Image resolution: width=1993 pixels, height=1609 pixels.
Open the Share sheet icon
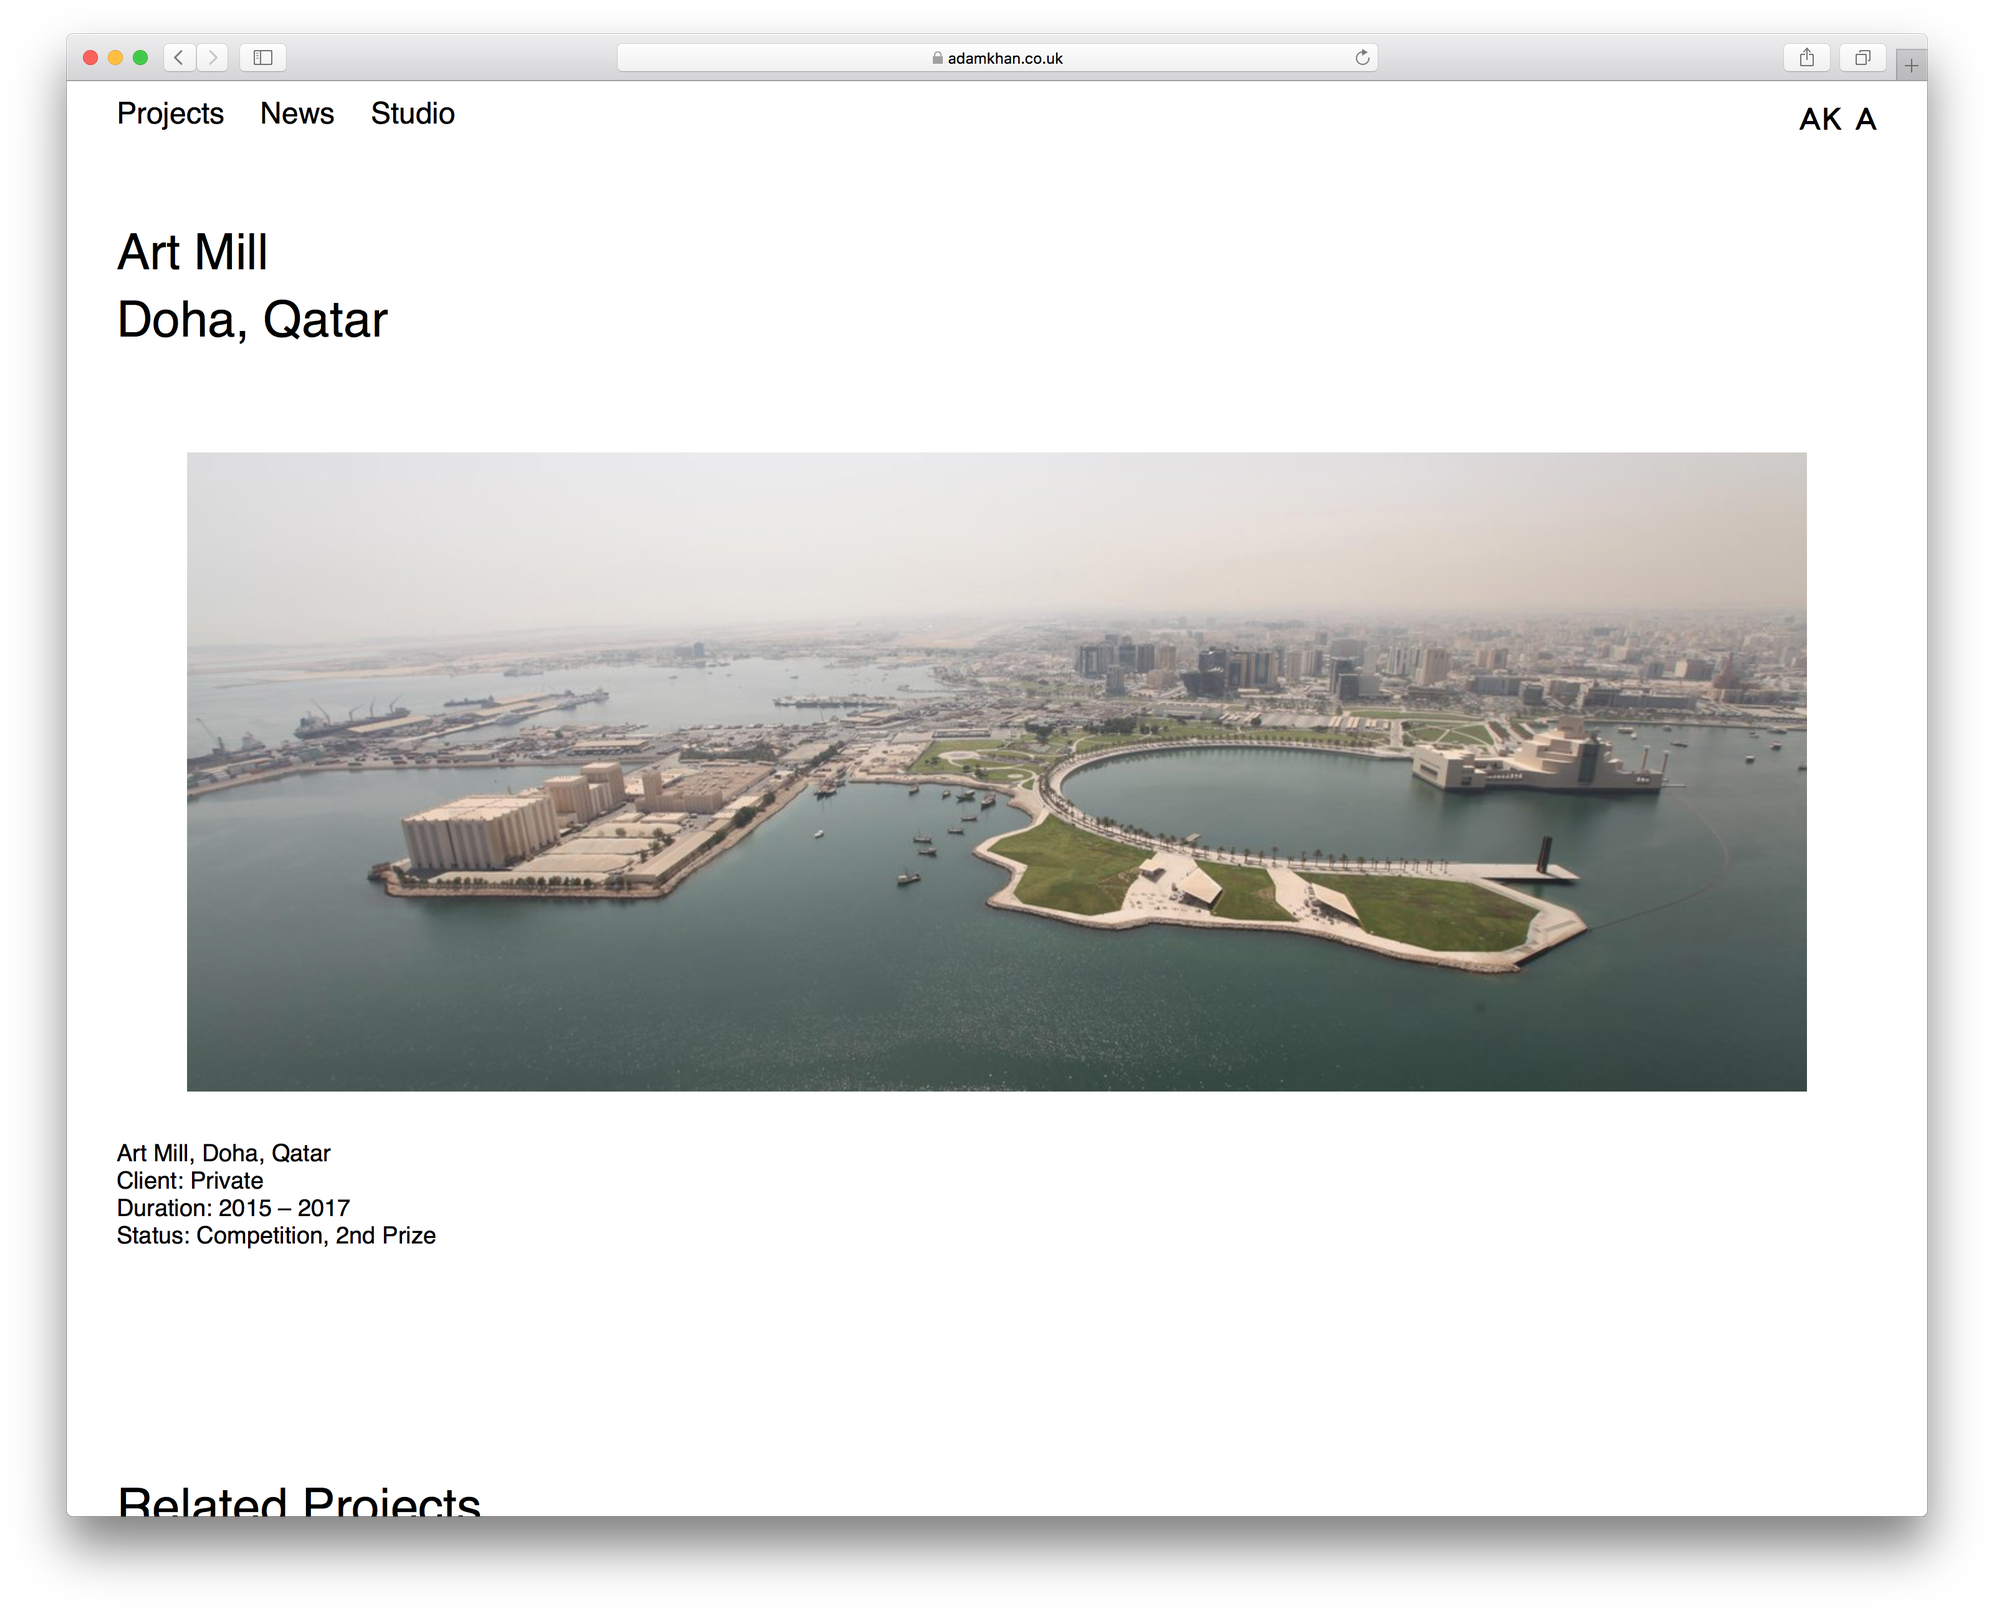(1806, 58)
